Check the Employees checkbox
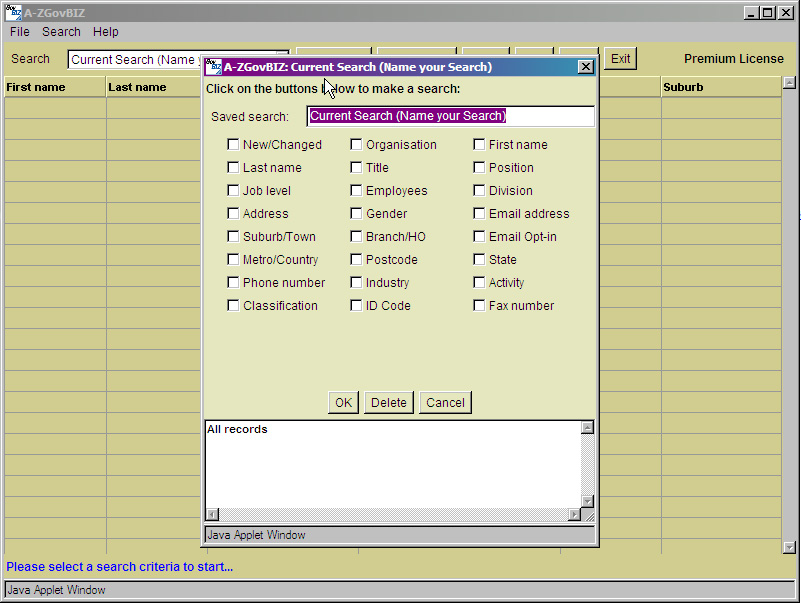Image resolution: width=801 pixels, height=603 pixels. 356,191
